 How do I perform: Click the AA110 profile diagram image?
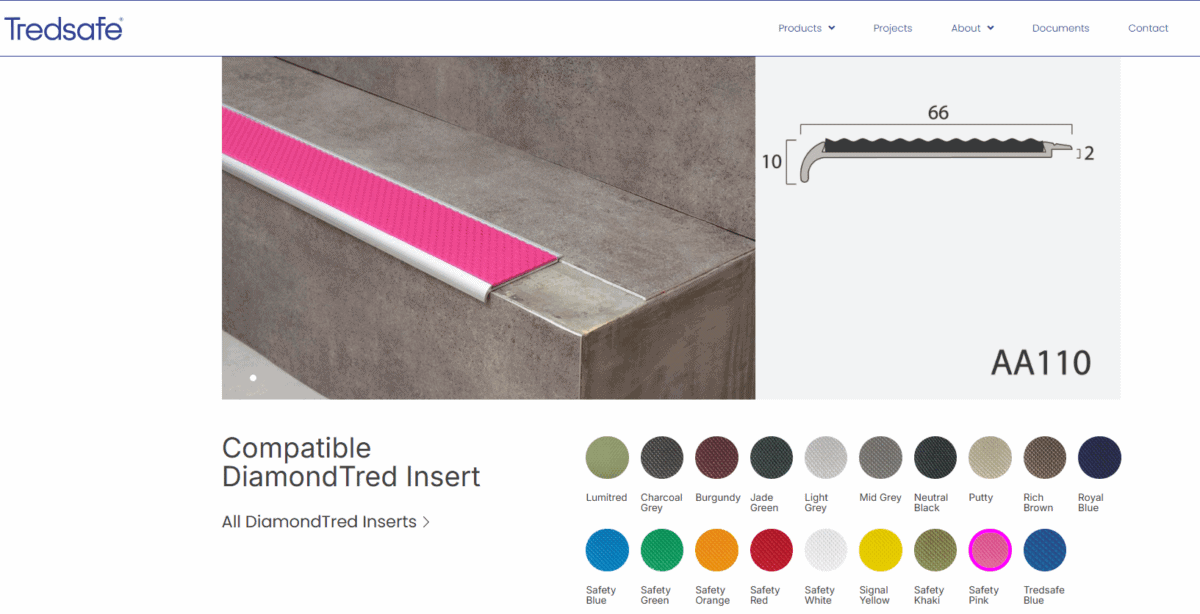coord(938,228)
